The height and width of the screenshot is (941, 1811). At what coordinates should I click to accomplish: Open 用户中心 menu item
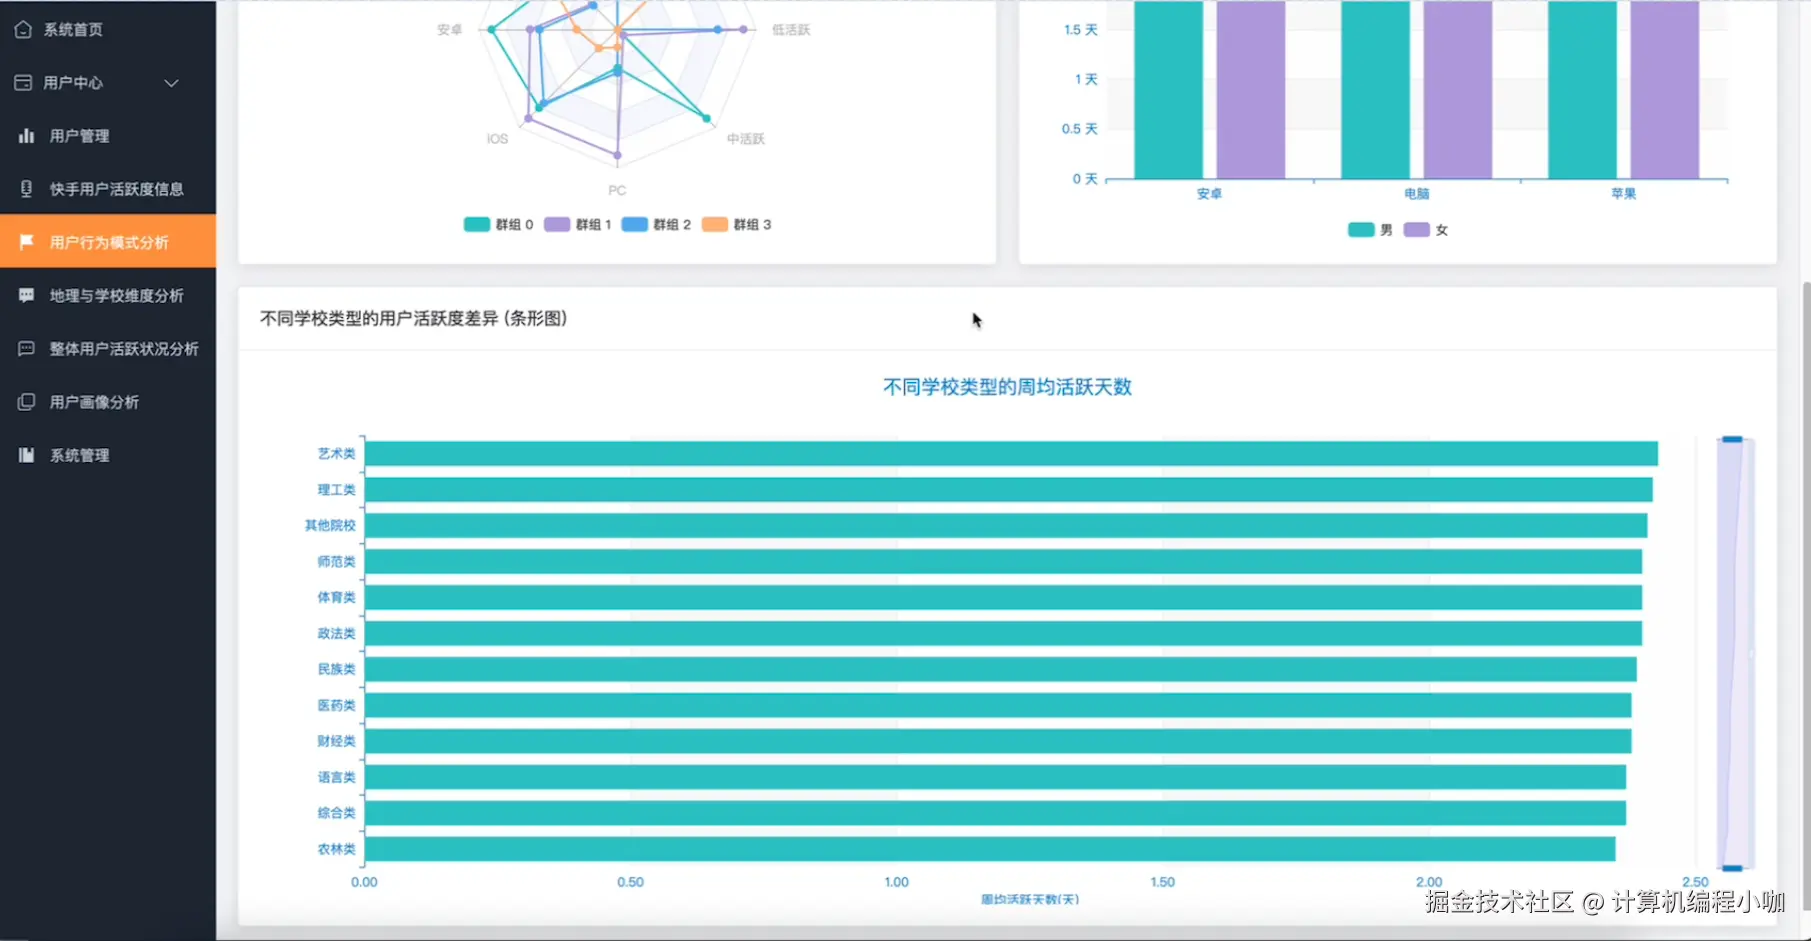click(108, 82)
